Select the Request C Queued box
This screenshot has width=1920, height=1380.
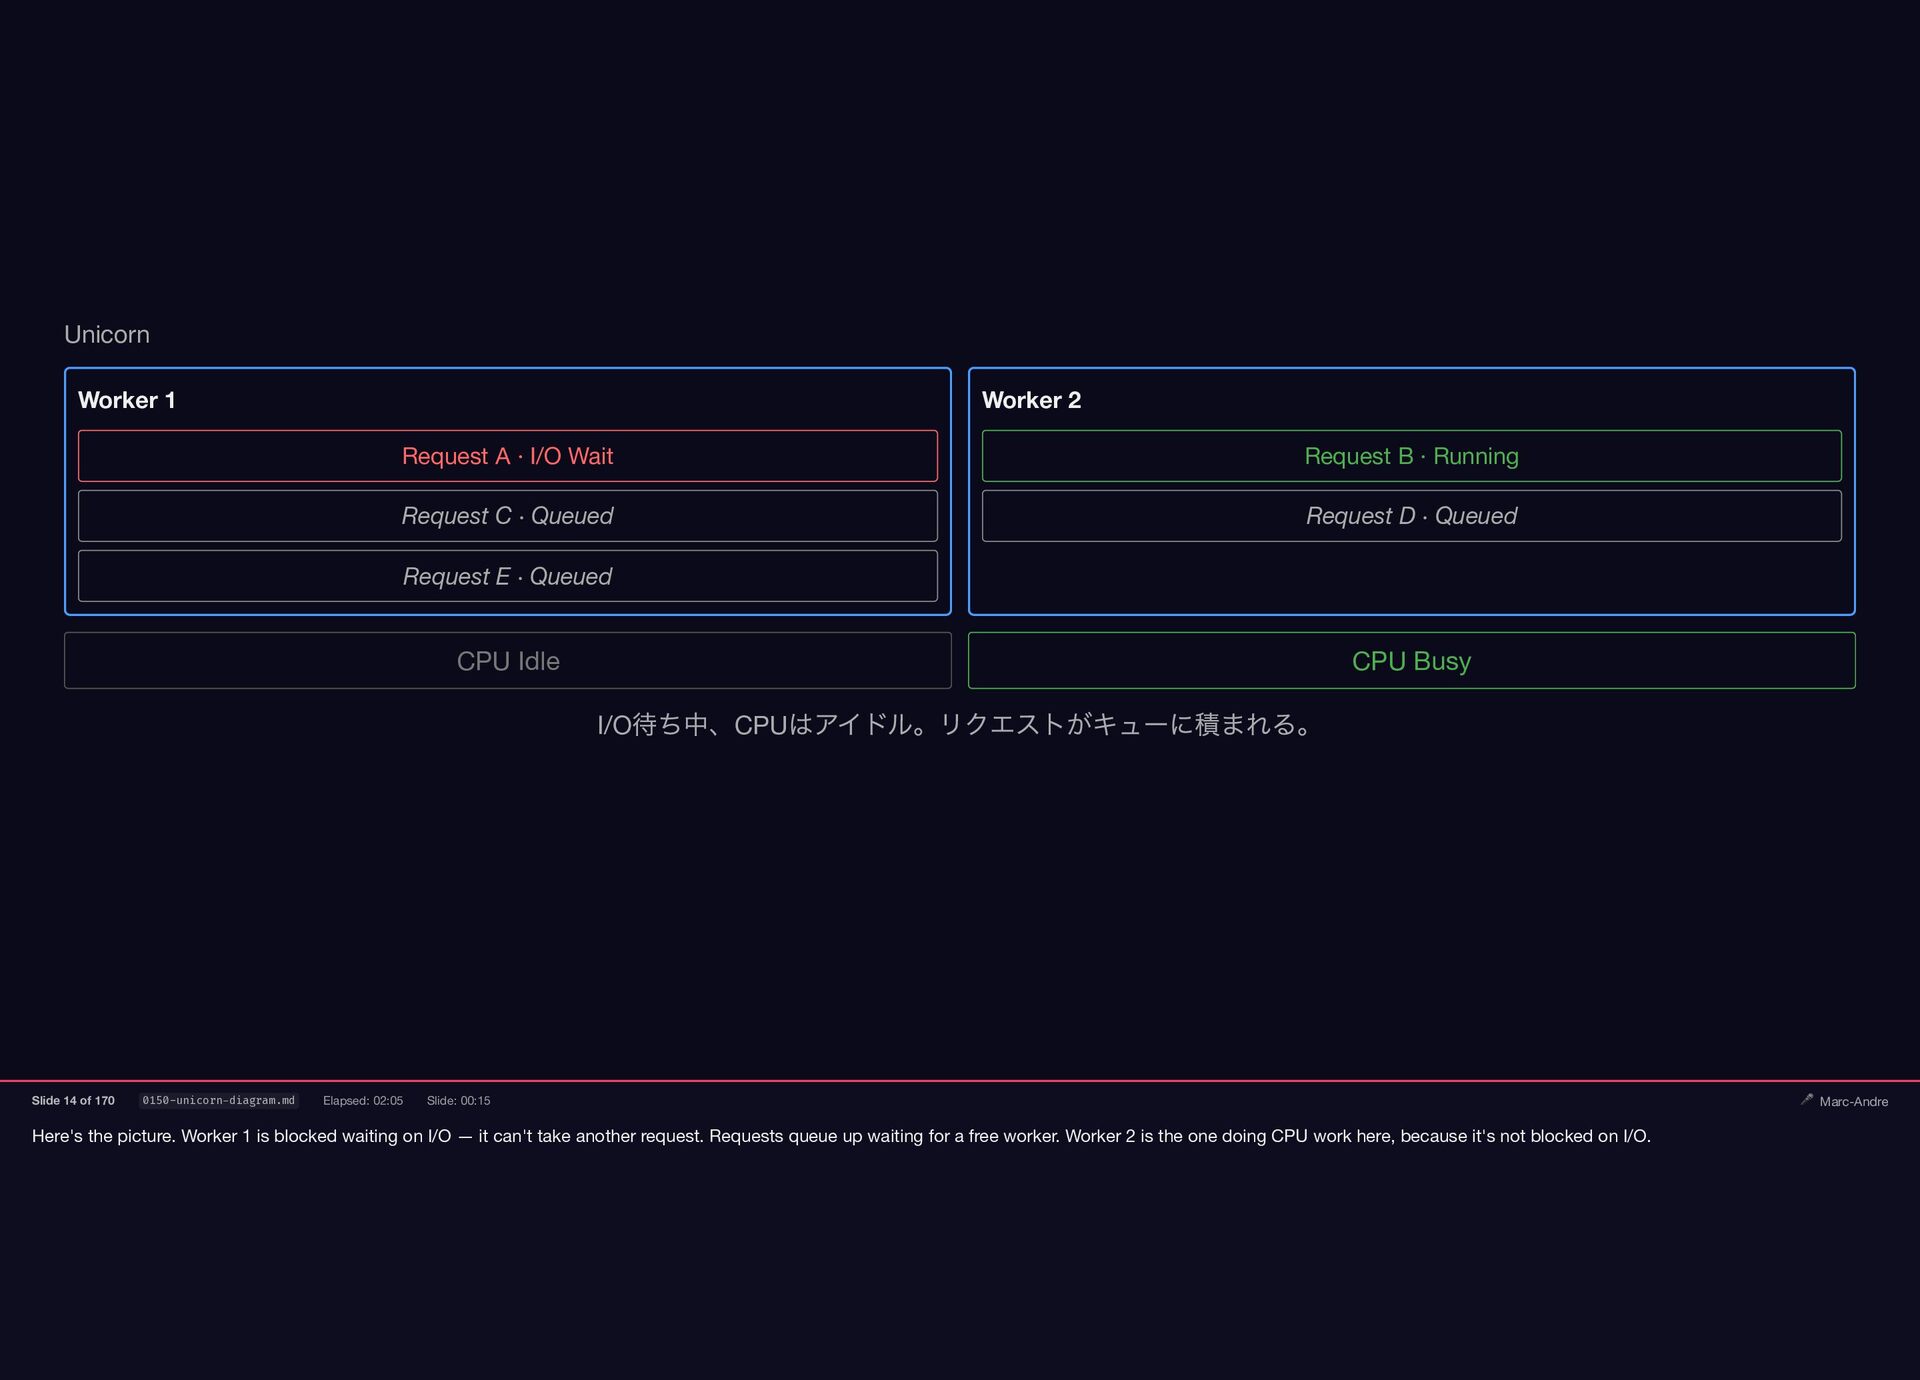point(507,516)
